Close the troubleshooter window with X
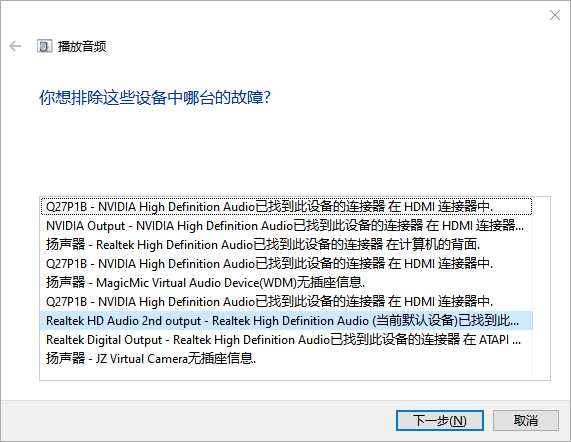 tap(555, 15)
